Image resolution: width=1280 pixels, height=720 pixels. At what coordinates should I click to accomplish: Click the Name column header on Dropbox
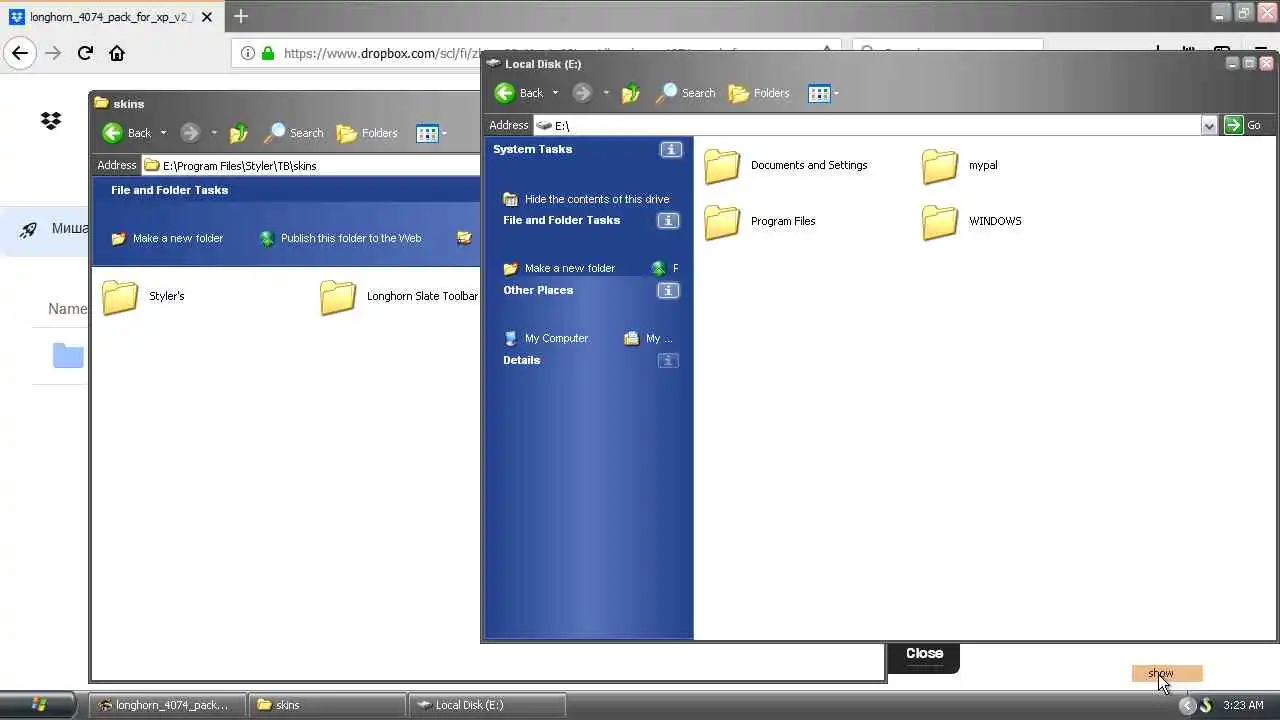click(x=67, y=309)
